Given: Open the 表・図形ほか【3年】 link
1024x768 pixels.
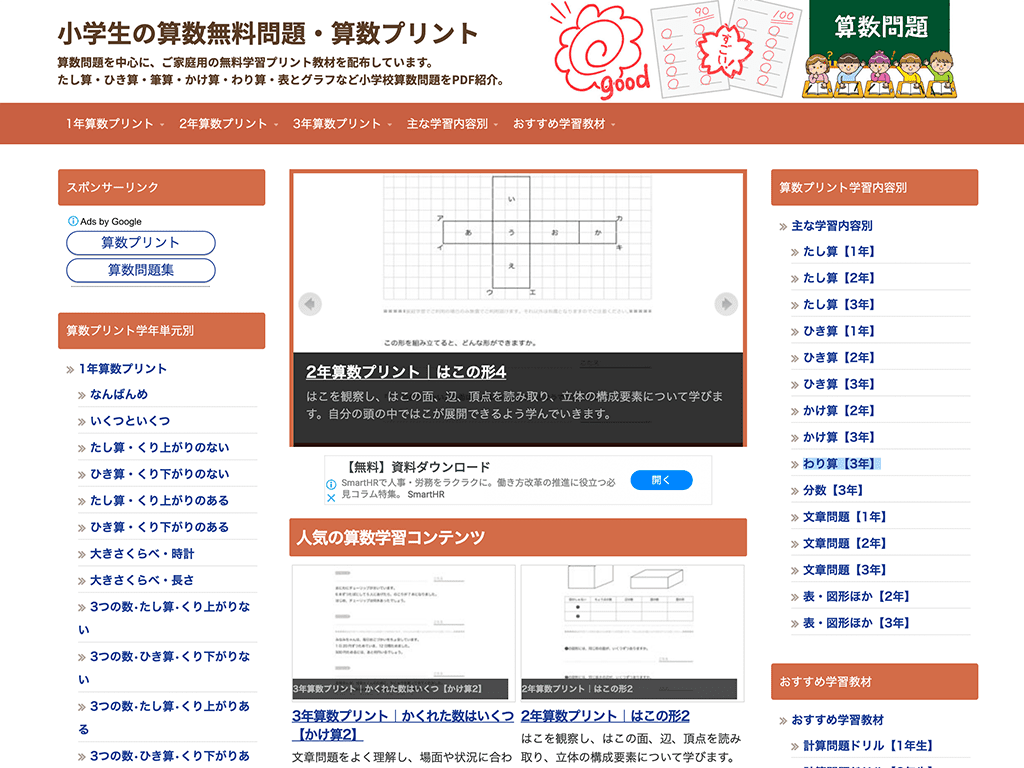Looking at the screenshot, I should coord(856,623).
